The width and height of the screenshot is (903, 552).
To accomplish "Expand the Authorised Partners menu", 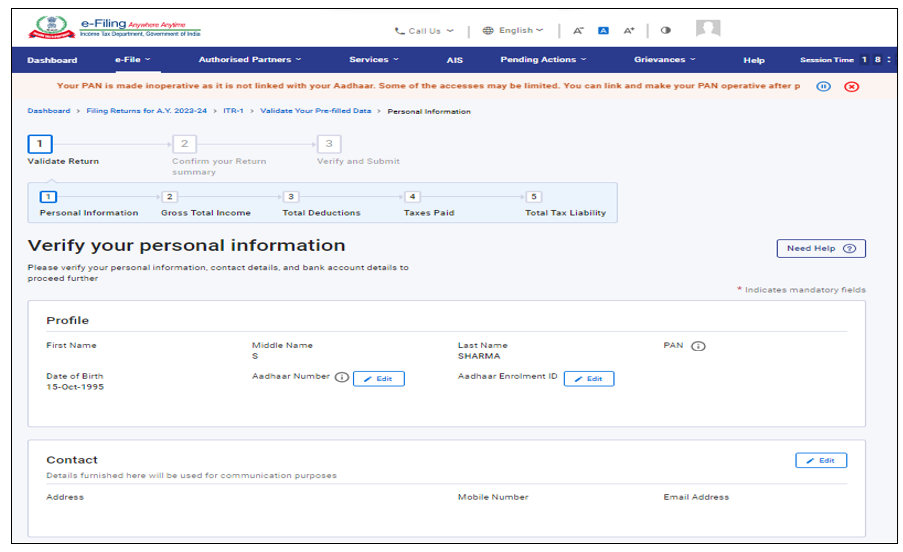I will [250, 60].
